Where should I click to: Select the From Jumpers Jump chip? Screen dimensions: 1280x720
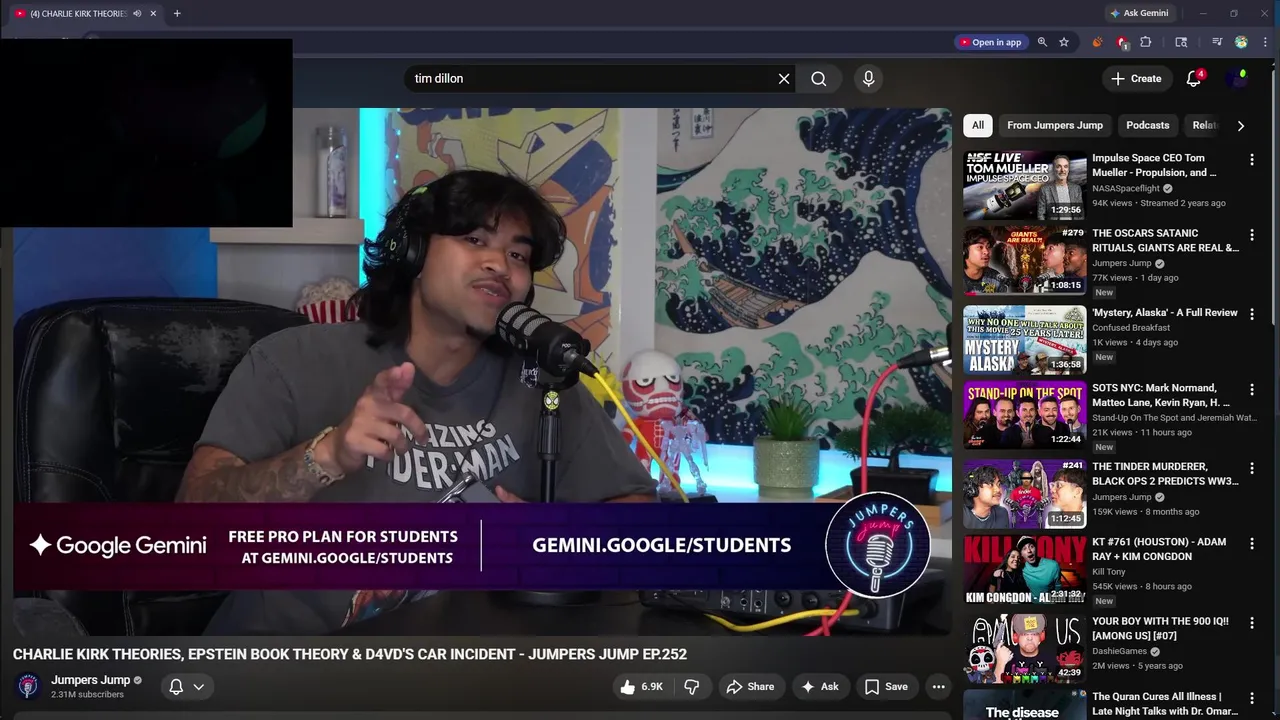coord(1055,125)
